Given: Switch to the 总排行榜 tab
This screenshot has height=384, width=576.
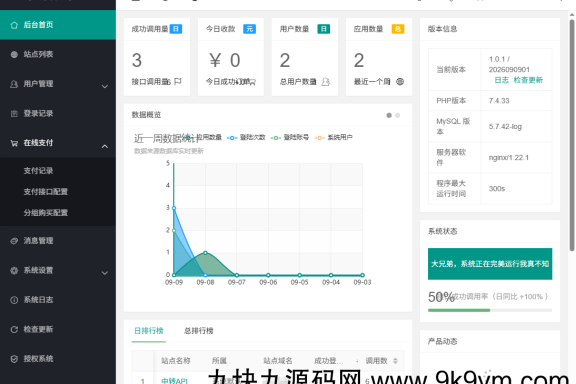Looking at the screenshot, I should coord(198,331).
